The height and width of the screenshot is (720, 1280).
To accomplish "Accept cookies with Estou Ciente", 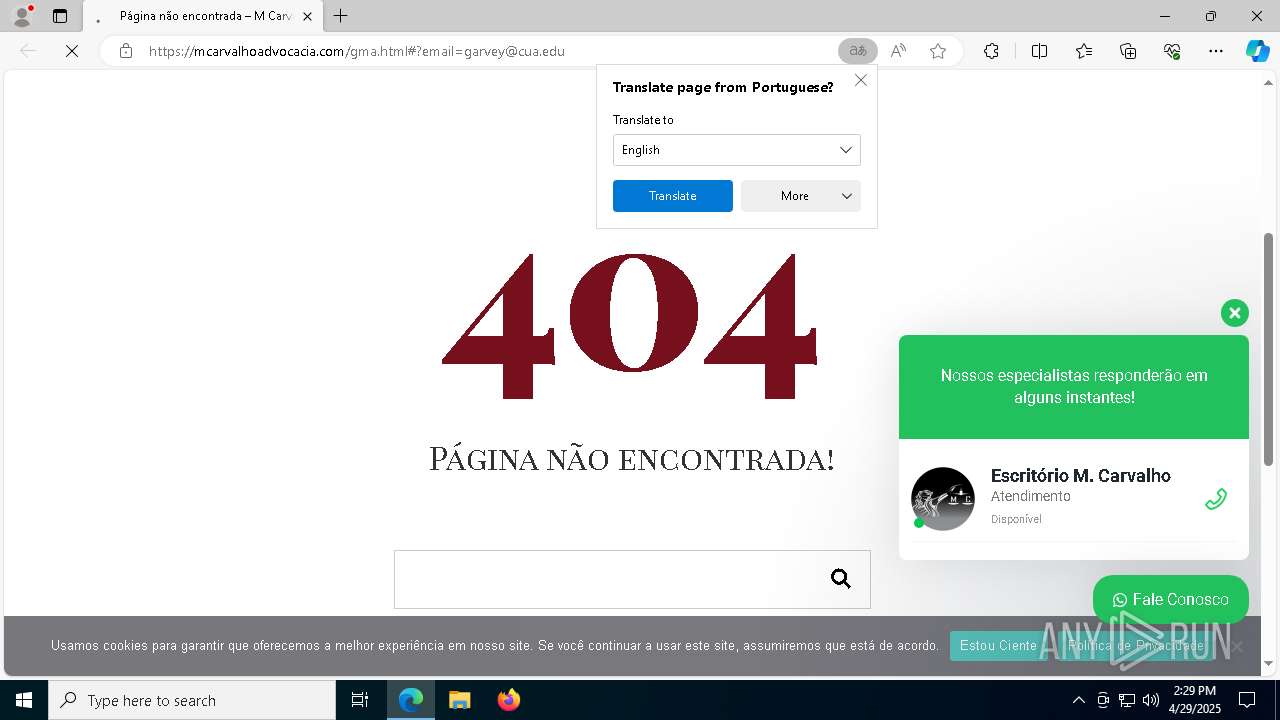I will pos(998,646).
